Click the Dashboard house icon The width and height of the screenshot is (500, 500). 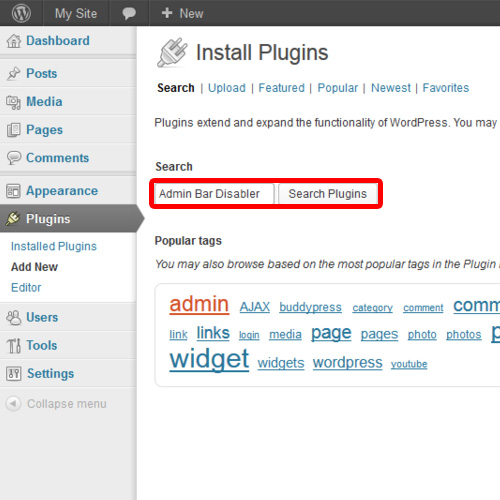[x=14, y=41]
